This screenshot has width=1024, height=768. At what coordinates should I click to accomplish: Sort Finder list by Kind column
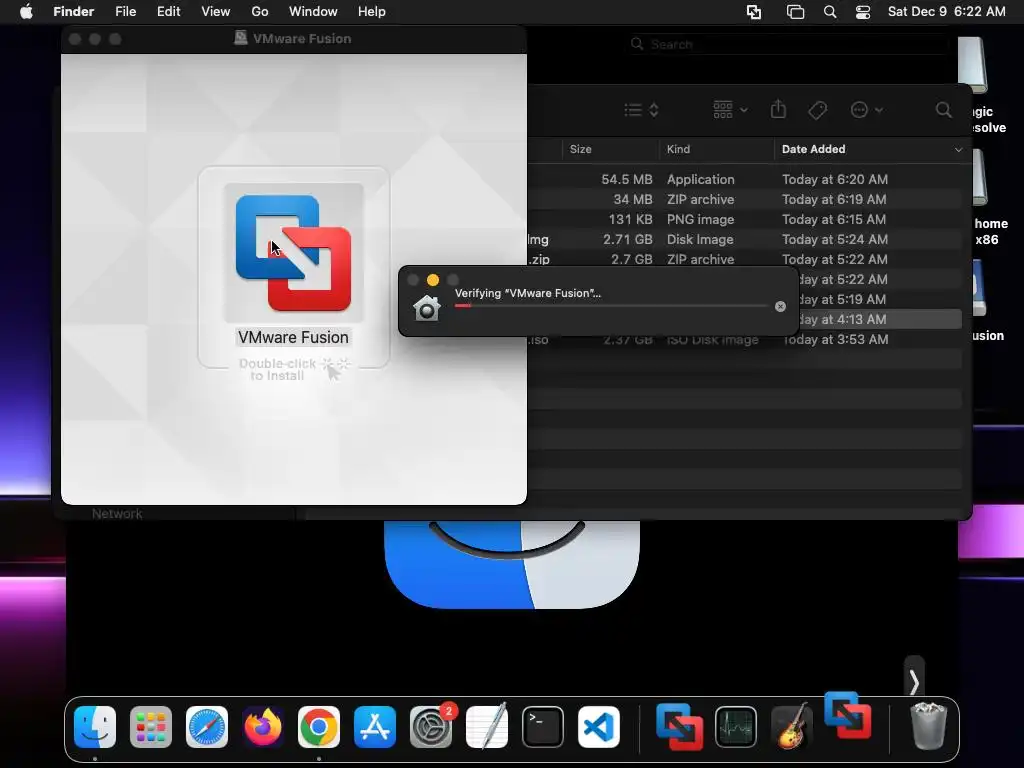pyautogui.click(x=678, y=149)
